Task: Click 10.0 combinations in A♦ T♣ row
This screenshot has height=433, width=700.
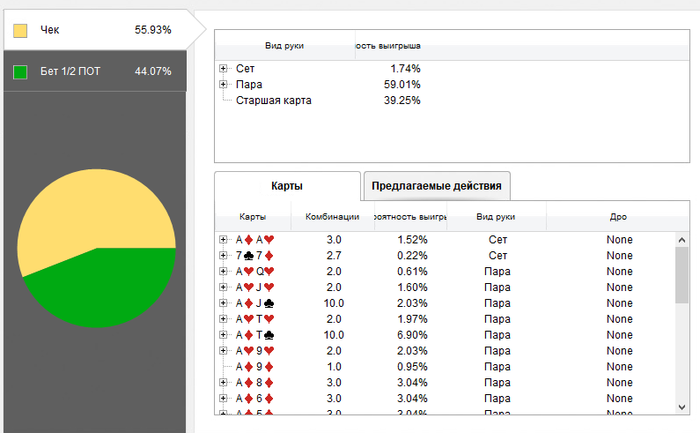Action: point(334,335)
